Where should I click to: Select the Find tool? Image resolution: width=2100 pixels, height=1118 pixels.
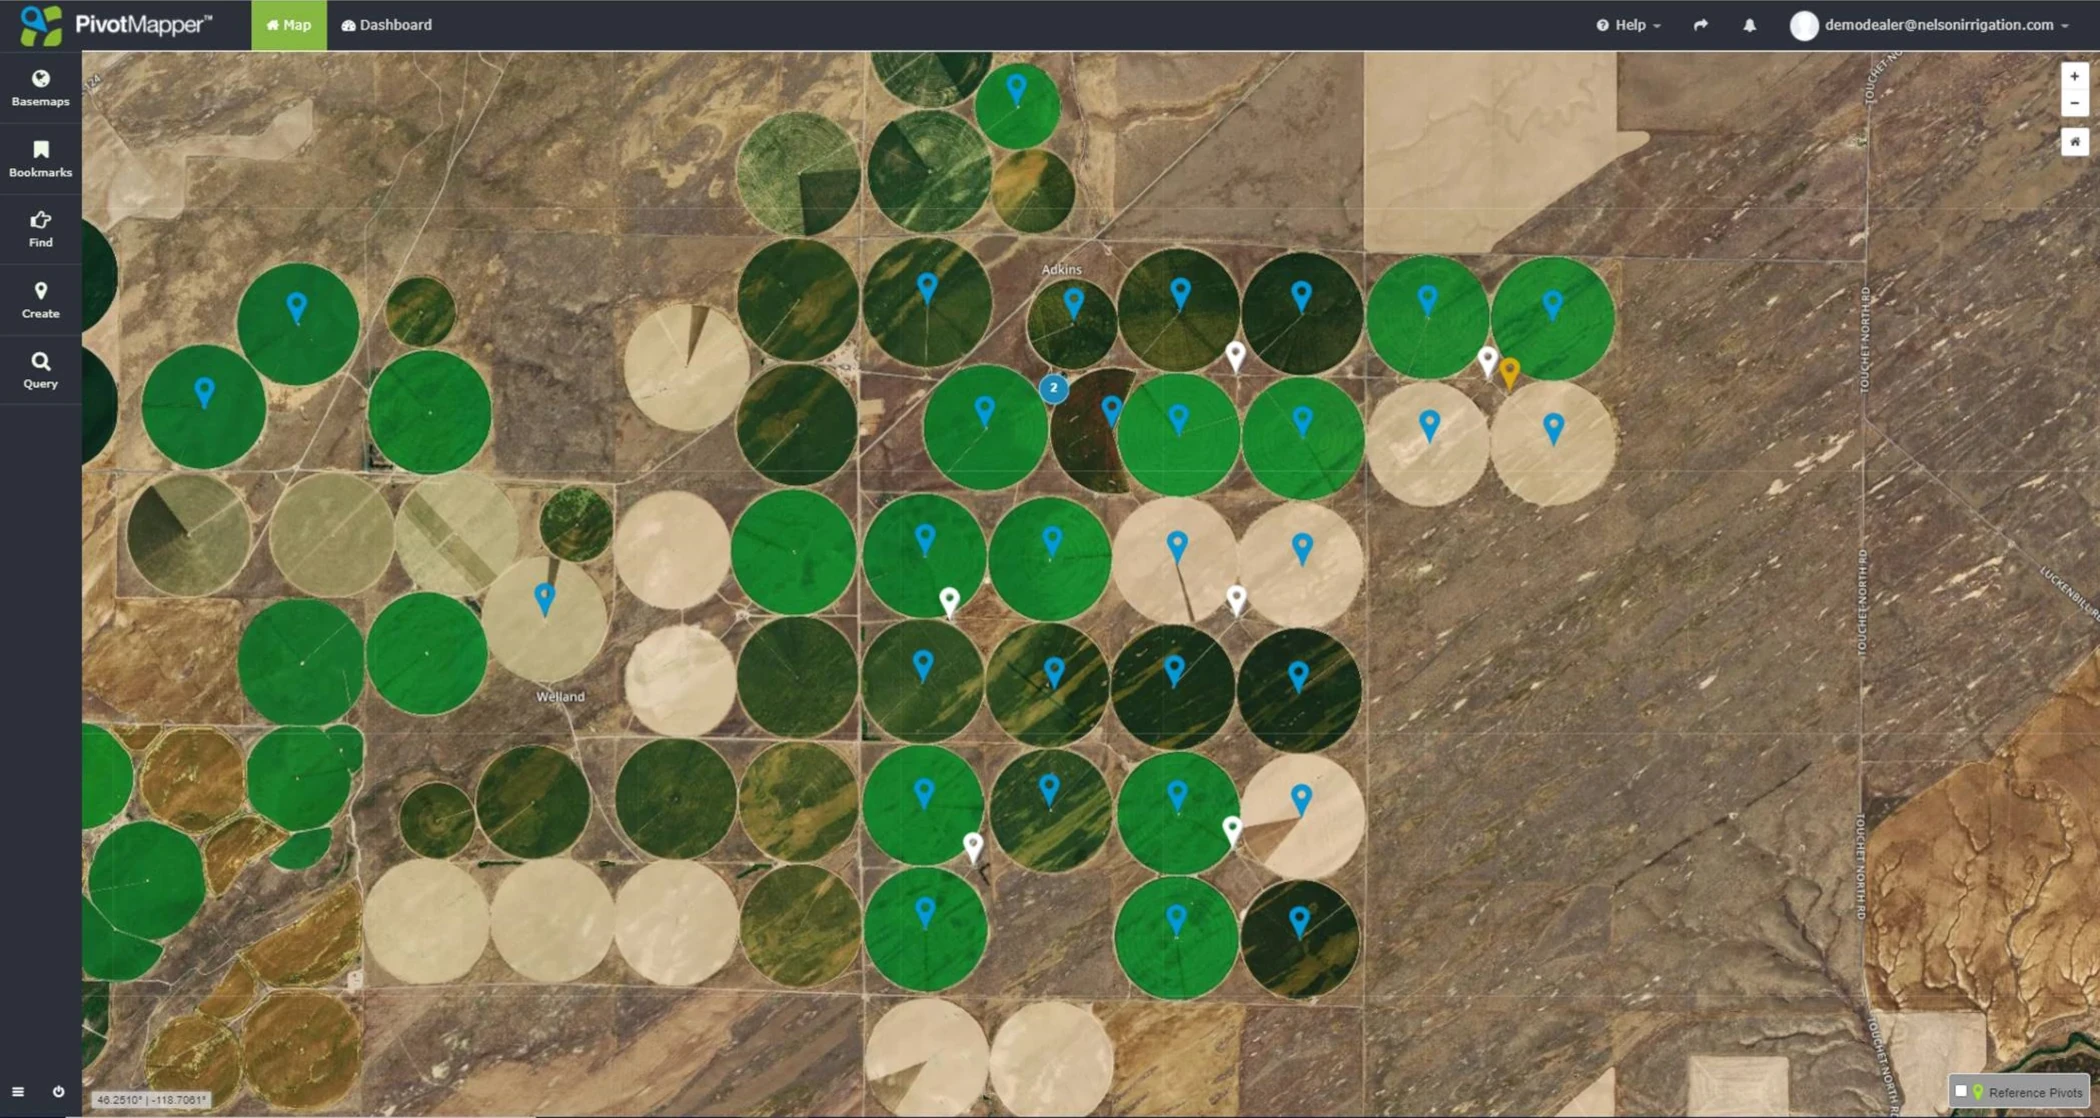40,228
